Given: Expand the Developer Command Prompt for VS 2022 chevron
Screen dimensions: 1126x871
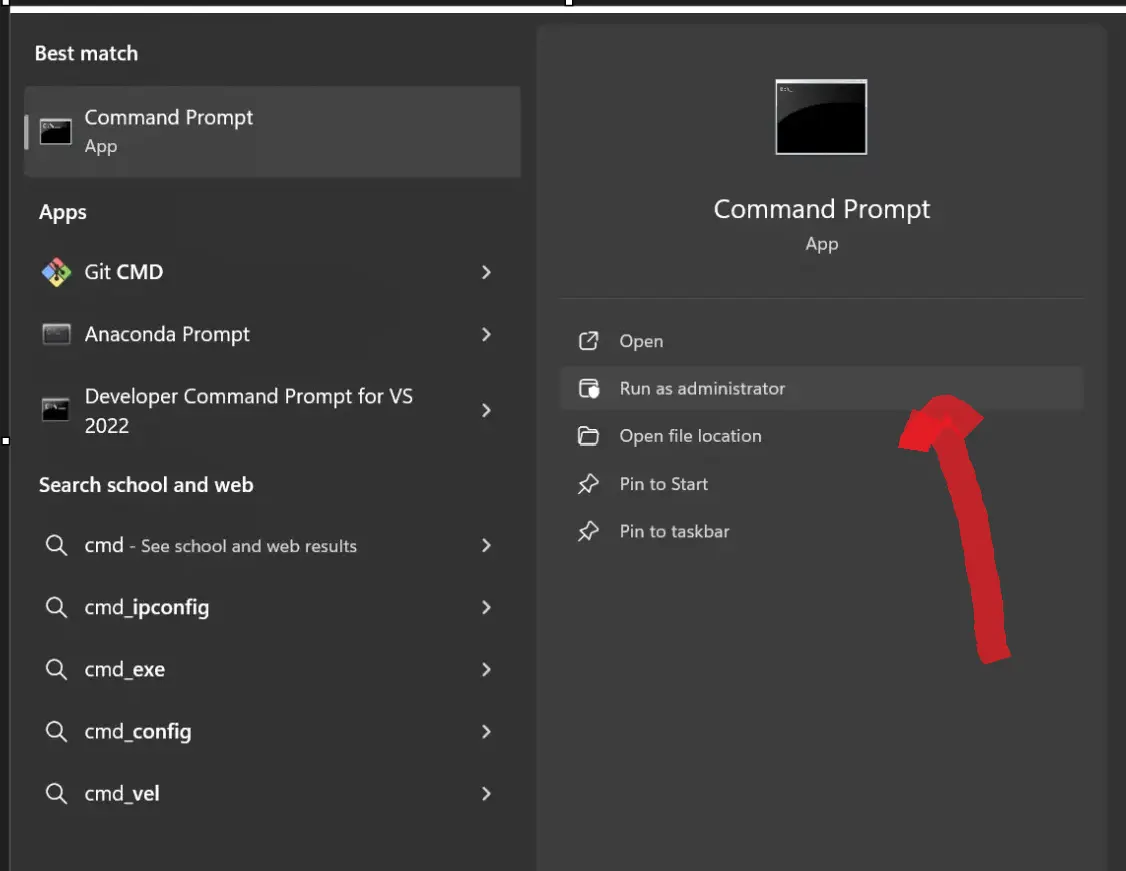Looking at the screenshot, I should point(486,410).
